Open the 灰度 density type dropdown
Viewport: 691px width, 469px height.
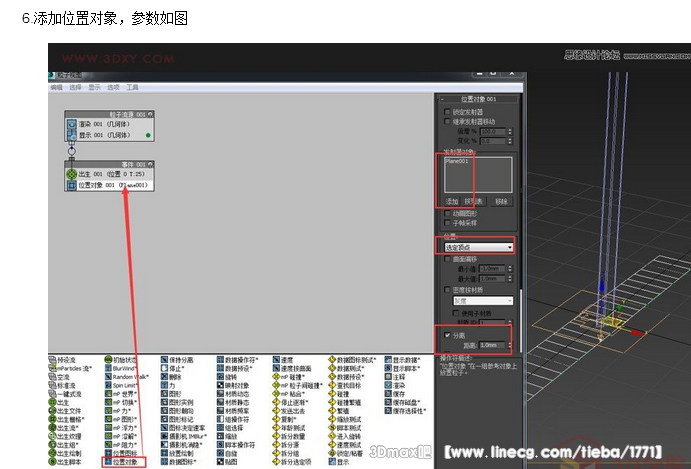pos(483,301)
